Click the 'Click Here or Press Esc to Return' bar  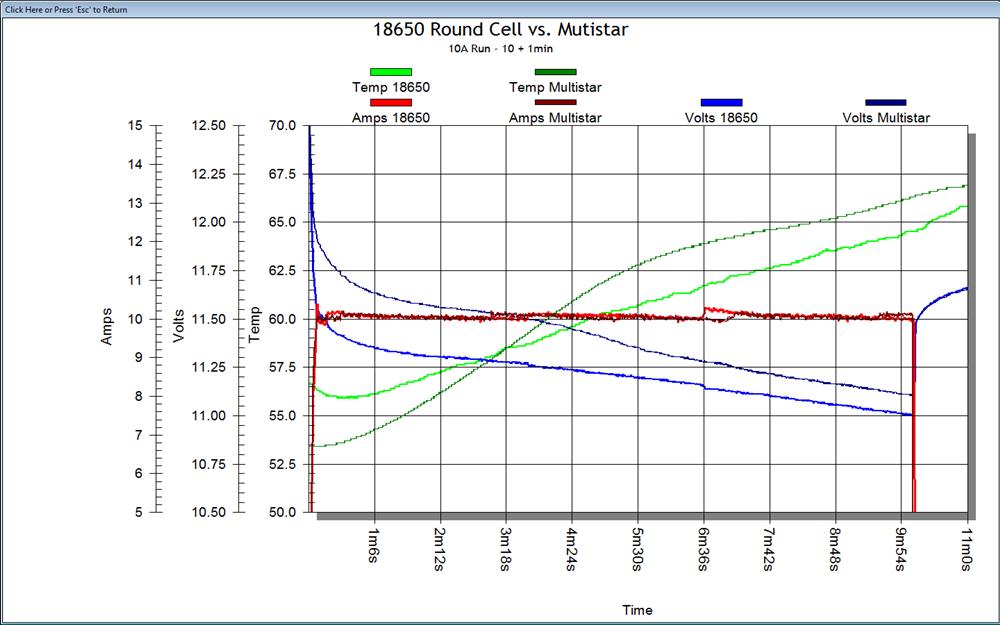(x=500, y=9)
